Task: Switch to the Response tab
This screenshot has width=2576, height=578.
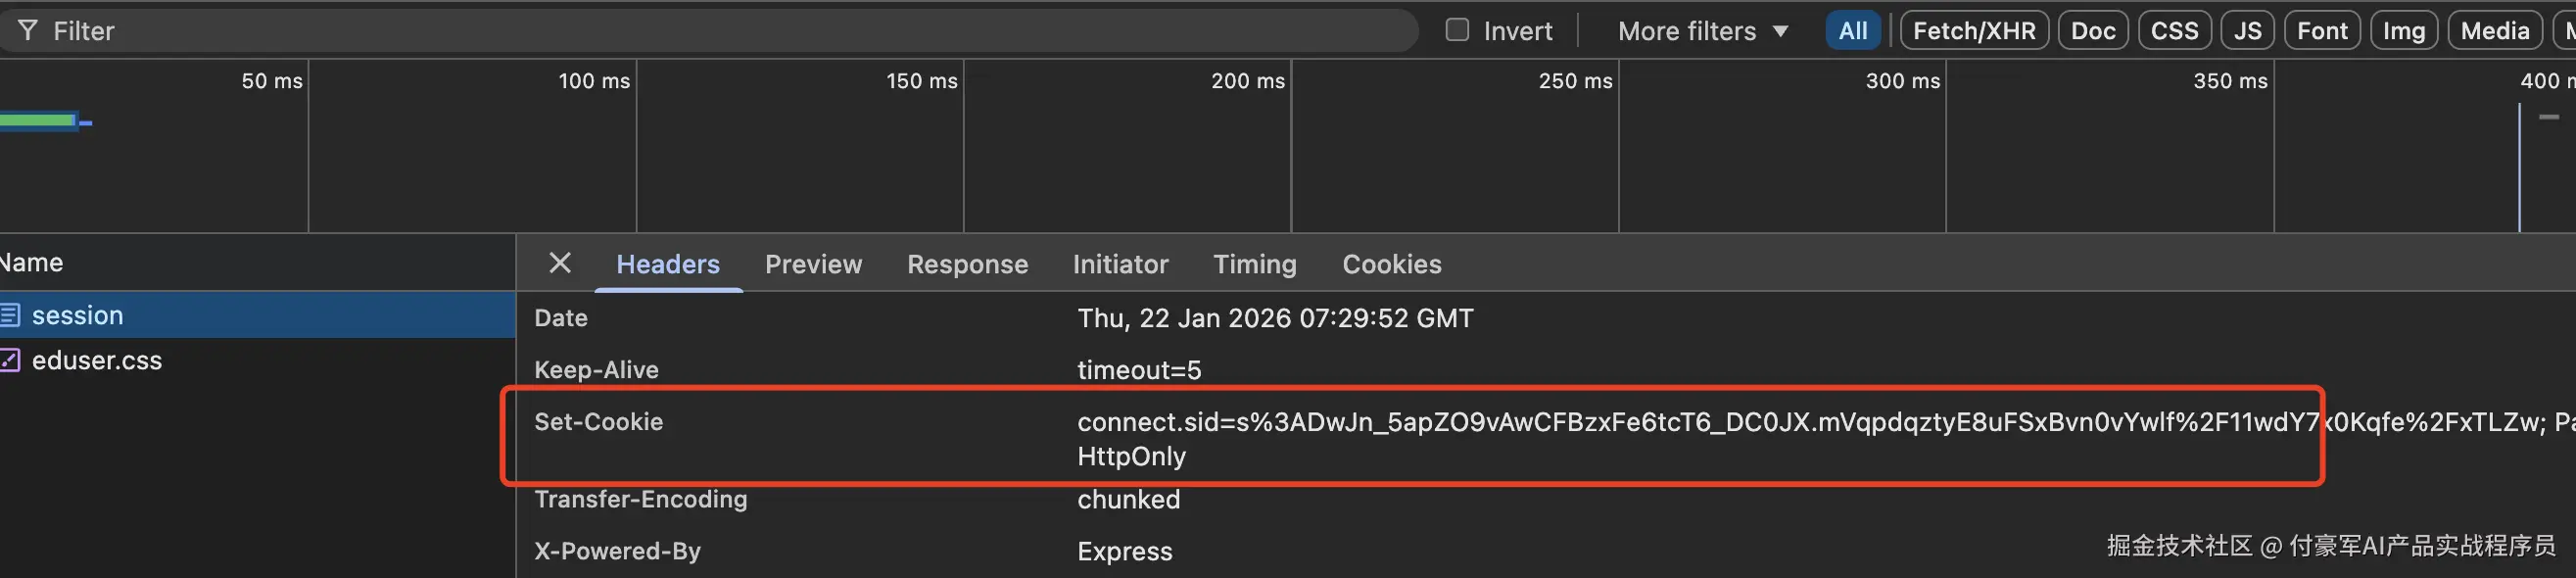Action: pos(967,264)
